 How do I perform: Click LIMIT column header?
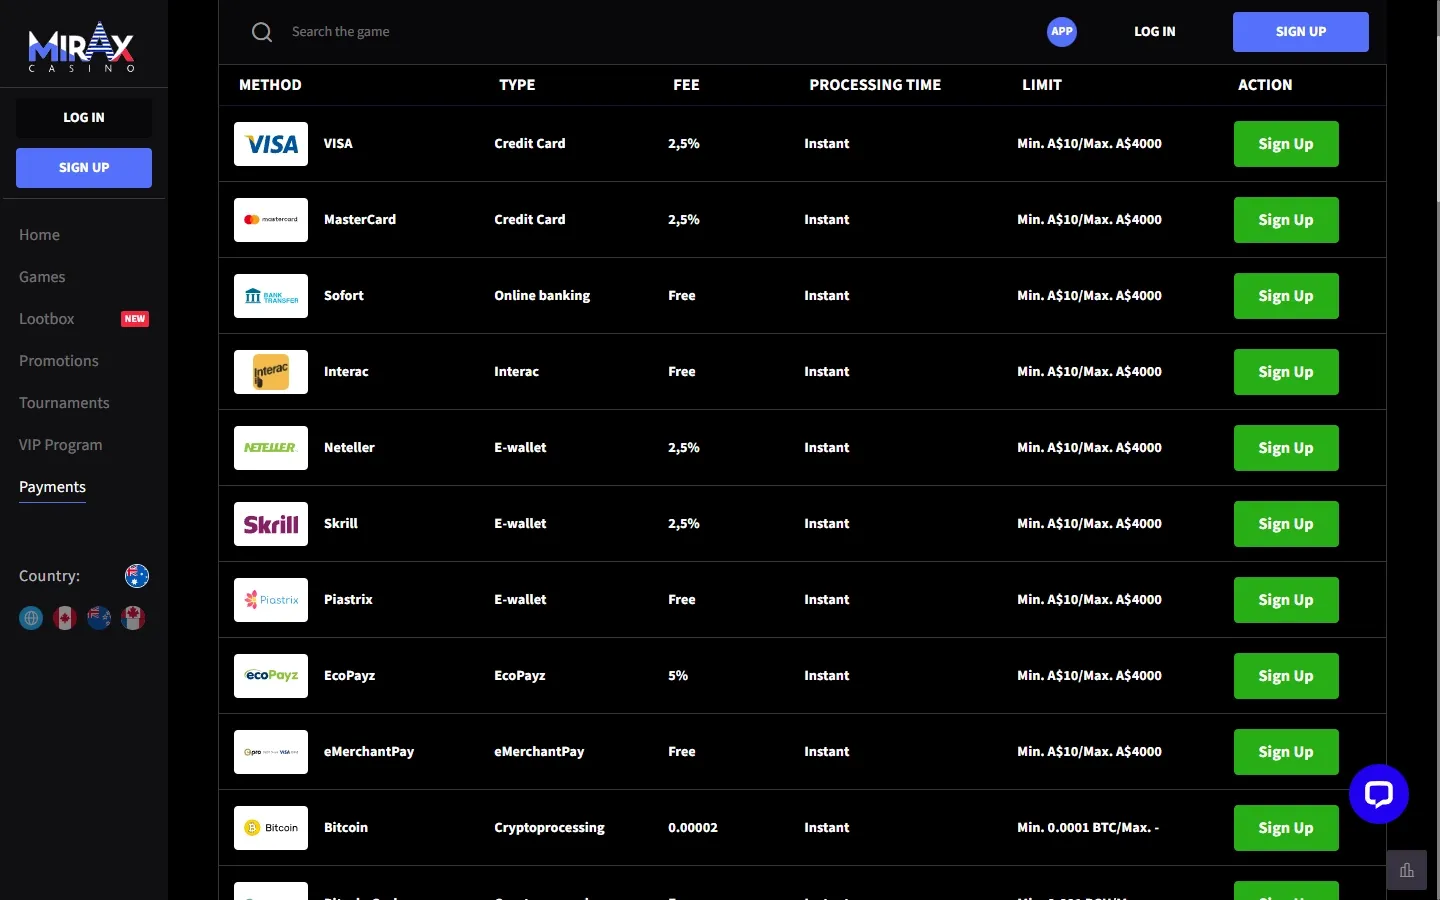(x=1042, y=85)
